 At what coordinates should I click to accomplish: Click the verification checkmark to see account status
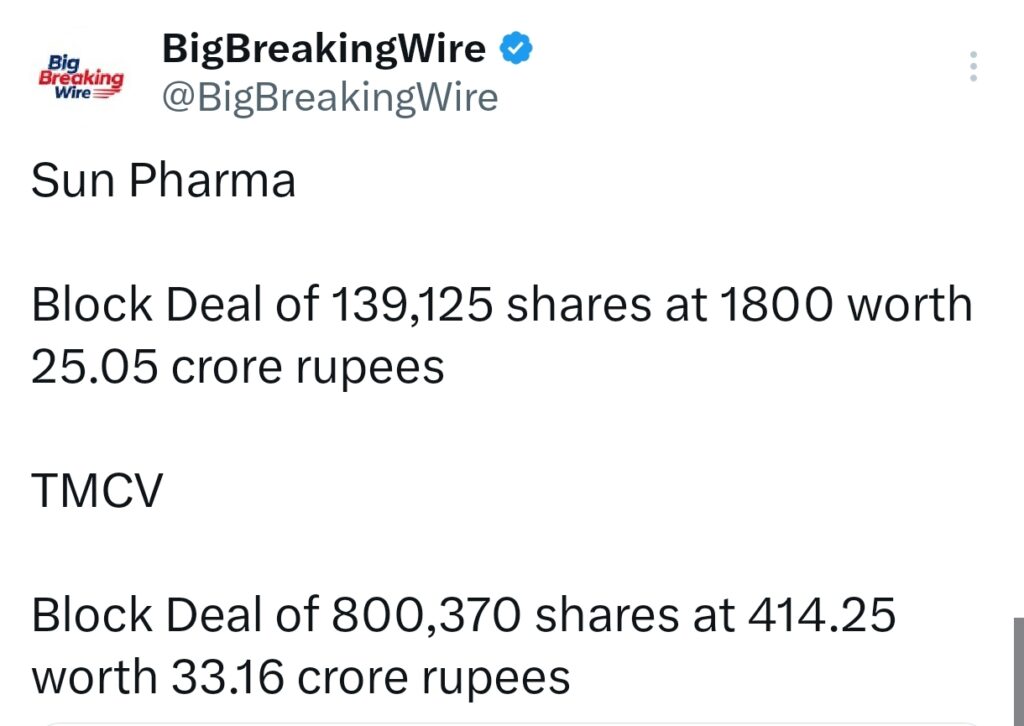click(516, 47)
